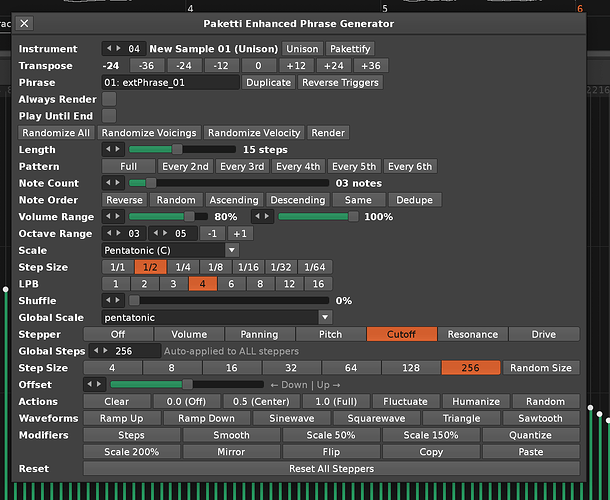Set LPB to 16
Viewport: 610px width, 500px height.
318,284
